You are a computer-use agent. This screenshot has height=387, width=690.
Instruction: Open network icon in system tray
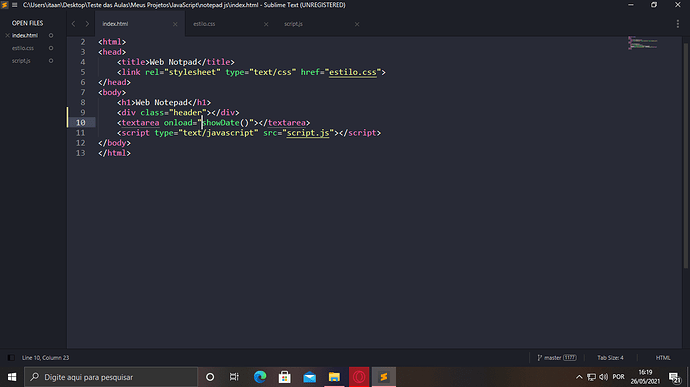591,377
